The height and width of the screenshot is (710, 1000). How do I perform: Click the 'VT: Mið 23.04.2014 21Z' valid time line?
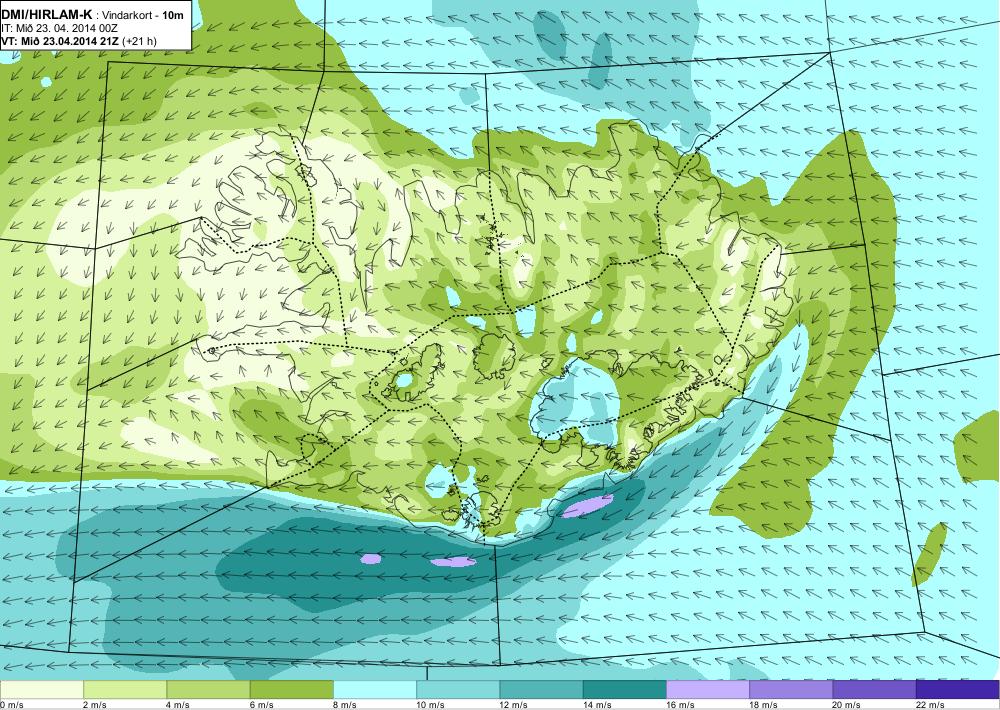pos(60,41)
